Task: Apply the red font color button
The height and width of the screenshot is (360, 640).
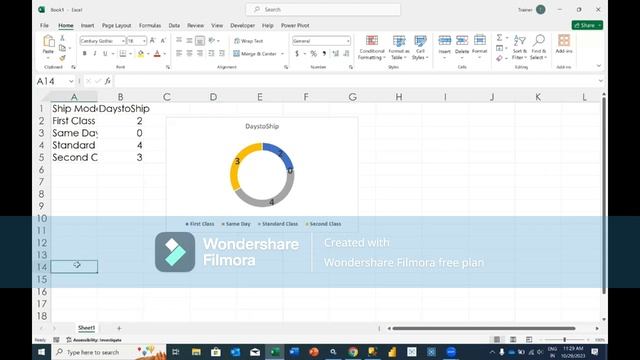Action: pyautogui.click(x=157, y=53)
